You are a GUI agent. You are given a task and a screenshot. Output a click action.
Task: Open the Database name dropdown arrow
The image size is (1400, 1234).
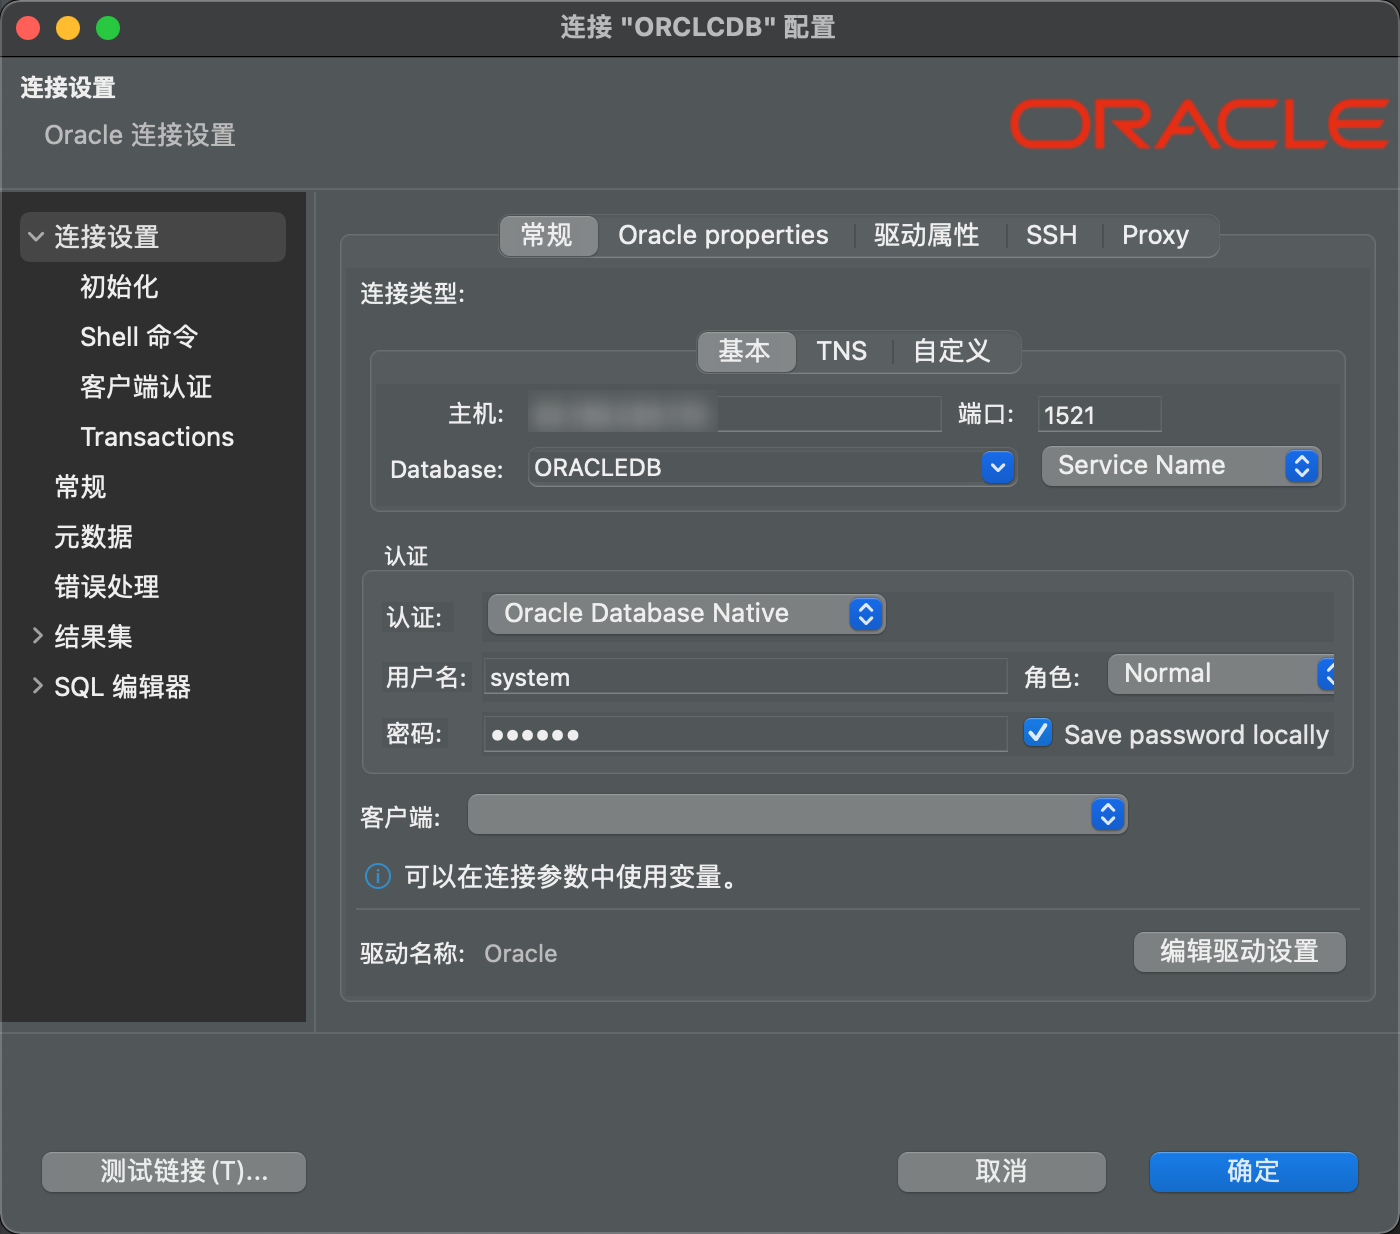pyautogui.click(x=998, y=467)
